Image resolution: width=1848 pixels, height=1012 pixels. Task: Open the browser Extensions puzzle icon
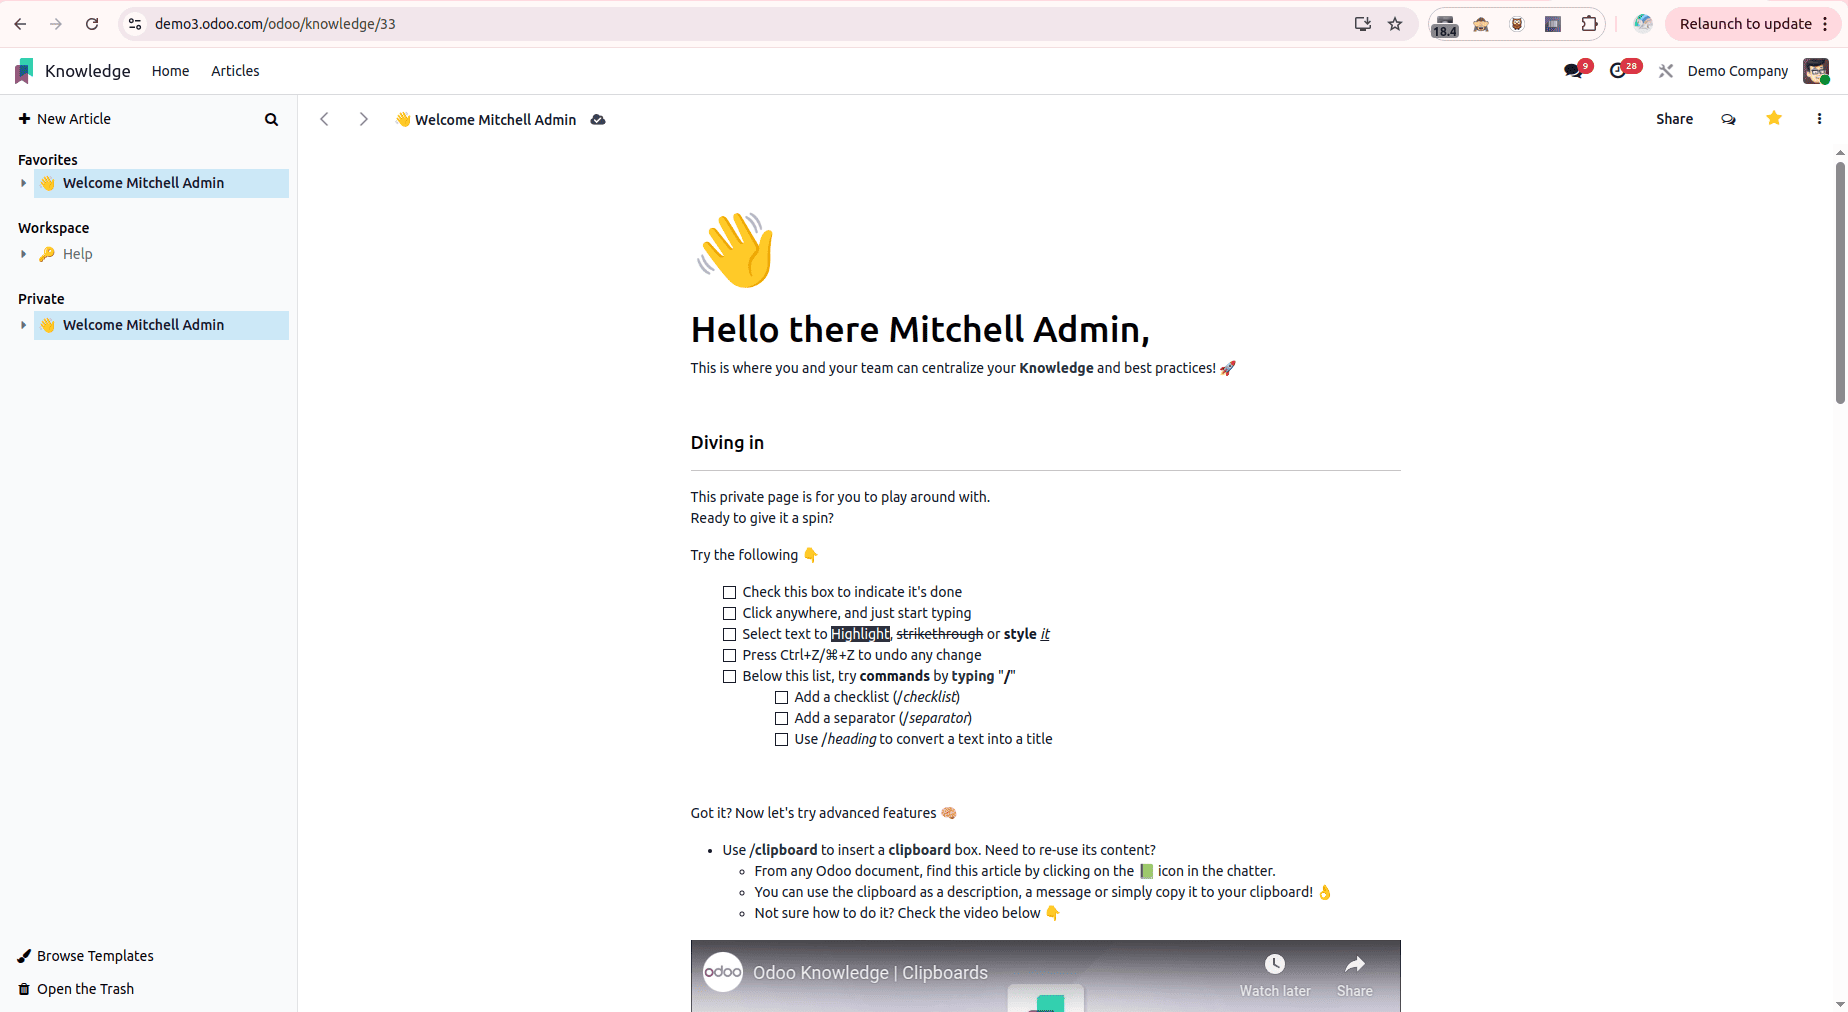[x=1589, y=24]
